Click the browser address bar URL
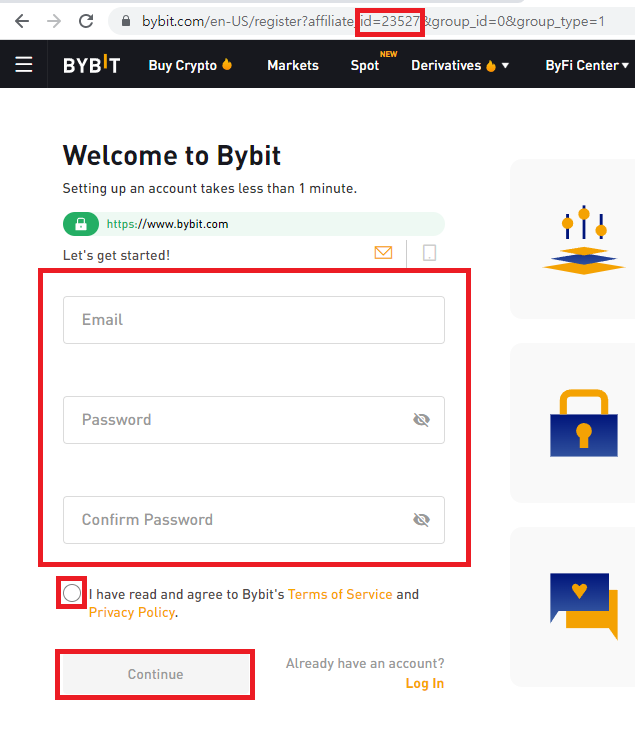The image size is (635, 731). pyautogui.click(x=373, y=21)
